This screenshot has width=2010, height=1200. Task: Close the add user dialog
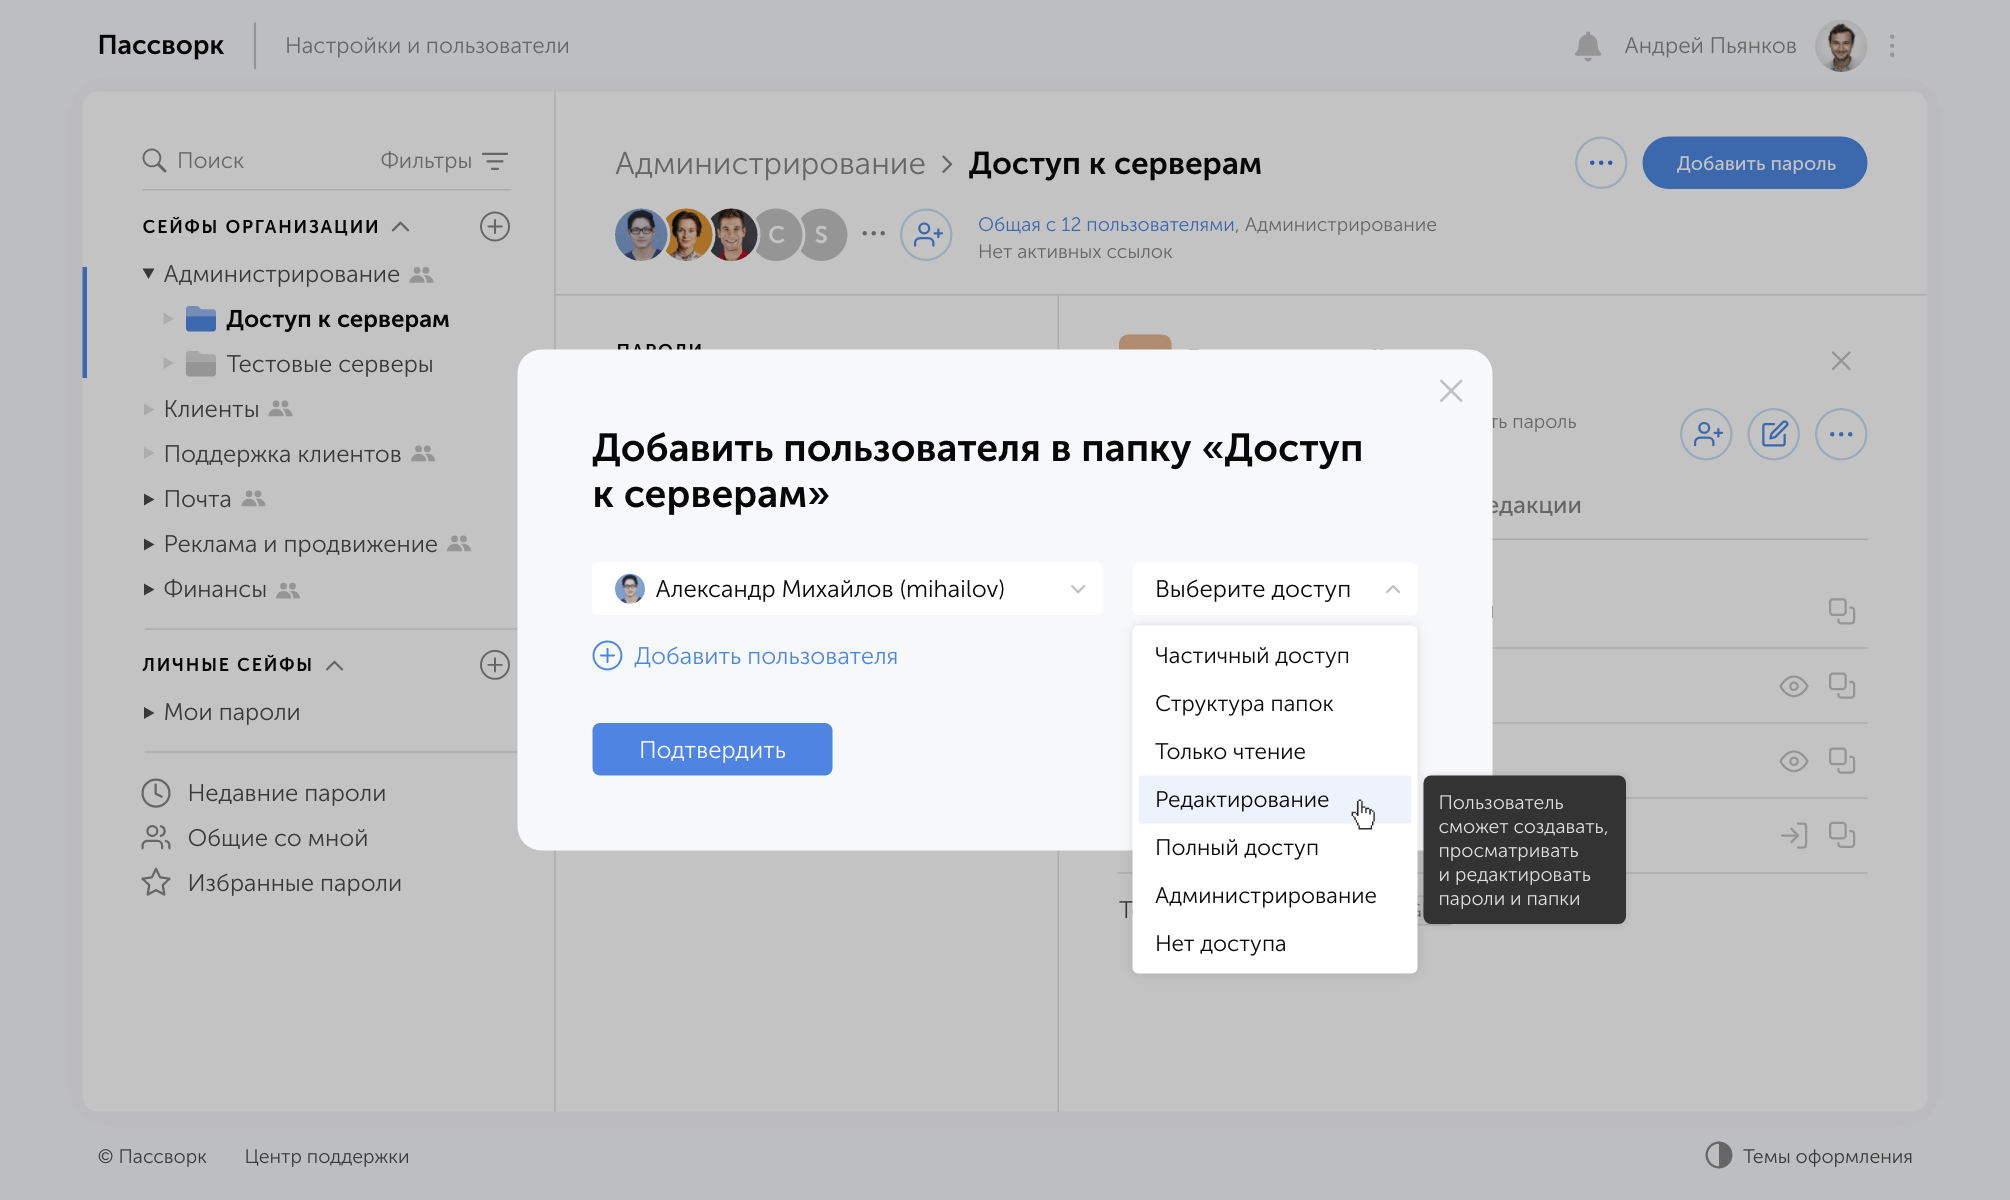click(x=1450, y=391)
